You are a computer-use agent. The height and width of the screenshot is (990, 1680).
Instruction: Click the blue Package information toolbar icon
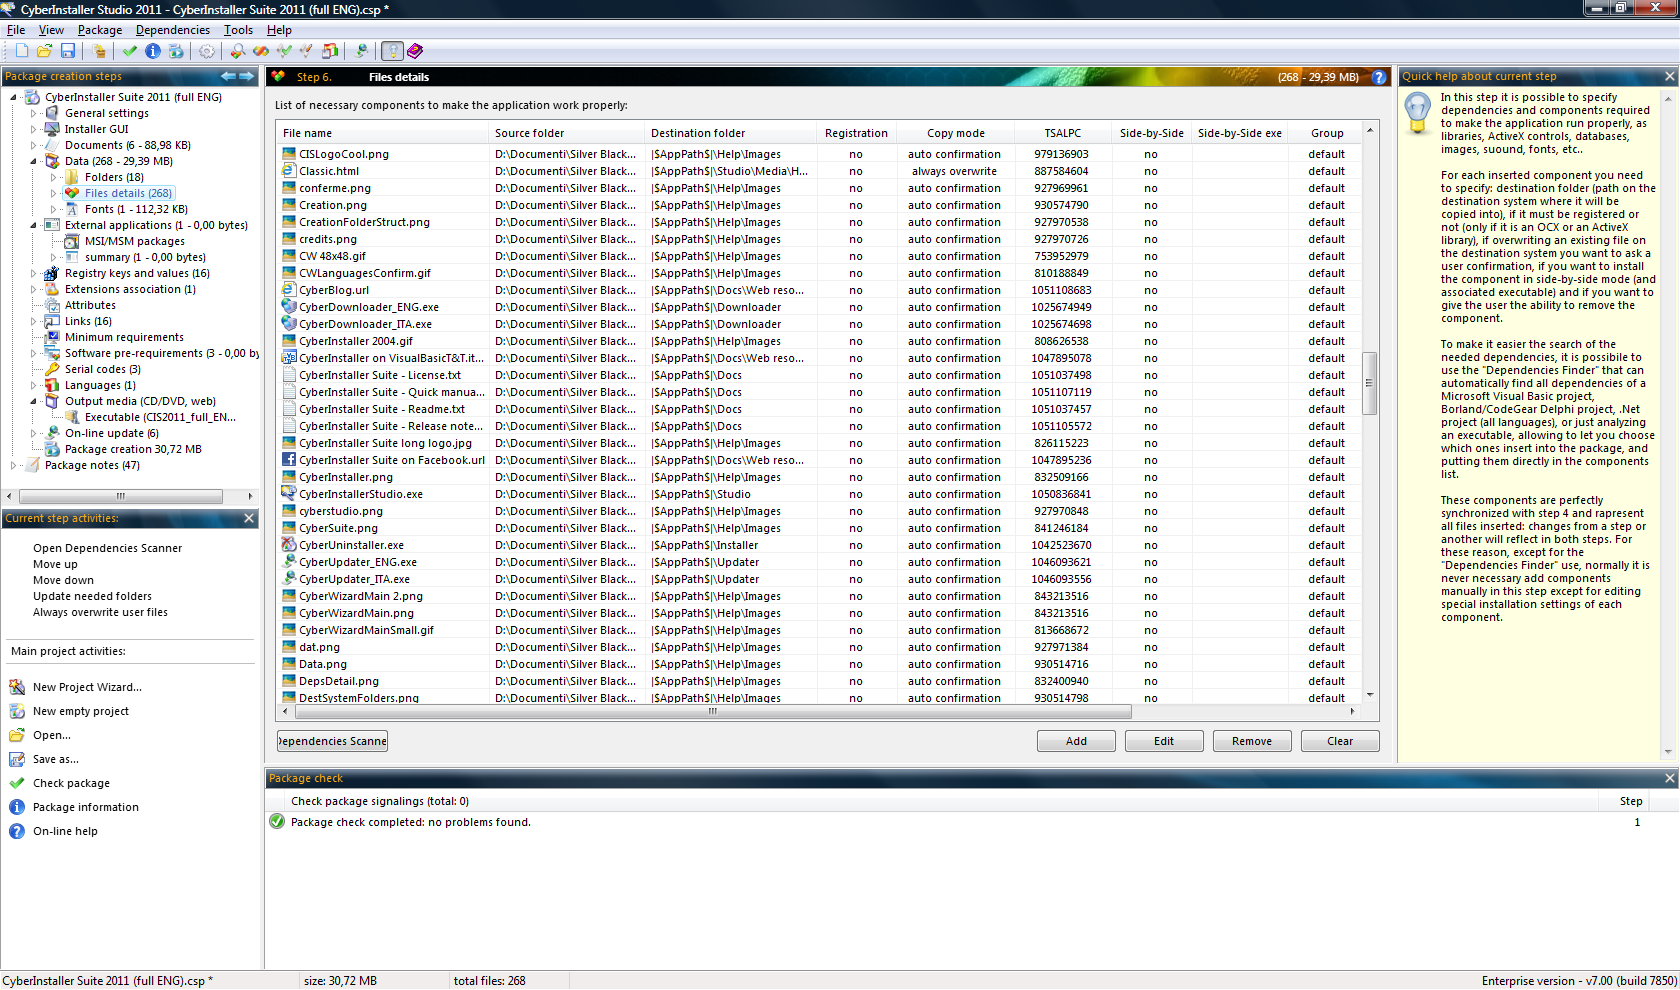tap(153, 50)
